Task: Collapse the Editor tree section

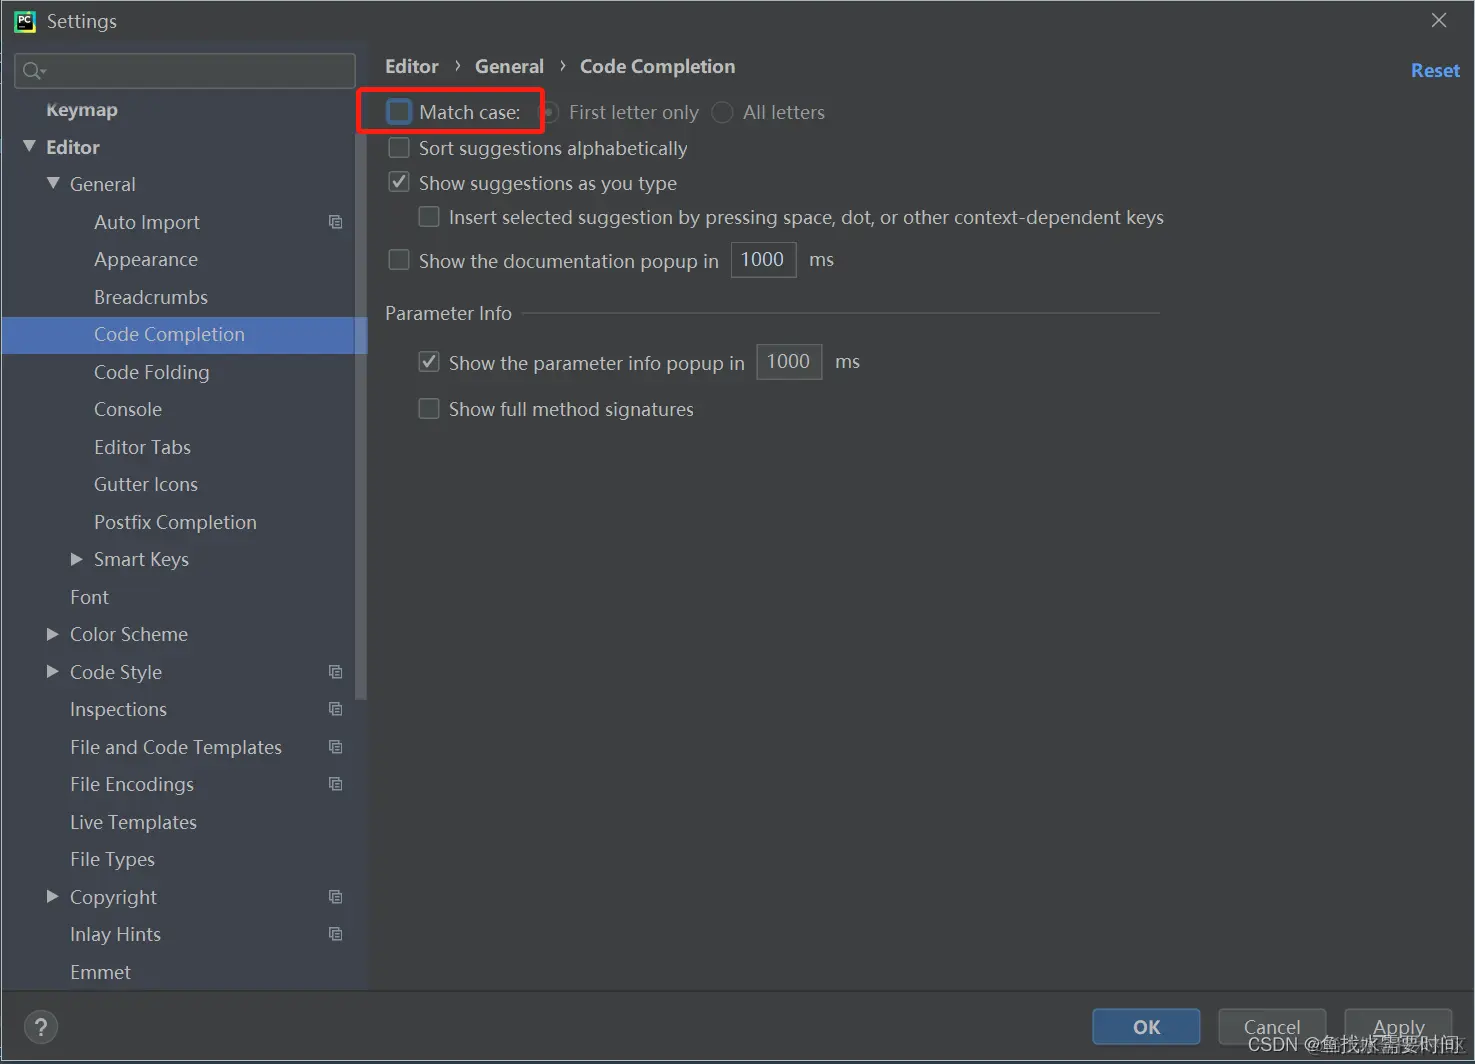Action: (29, 147)
